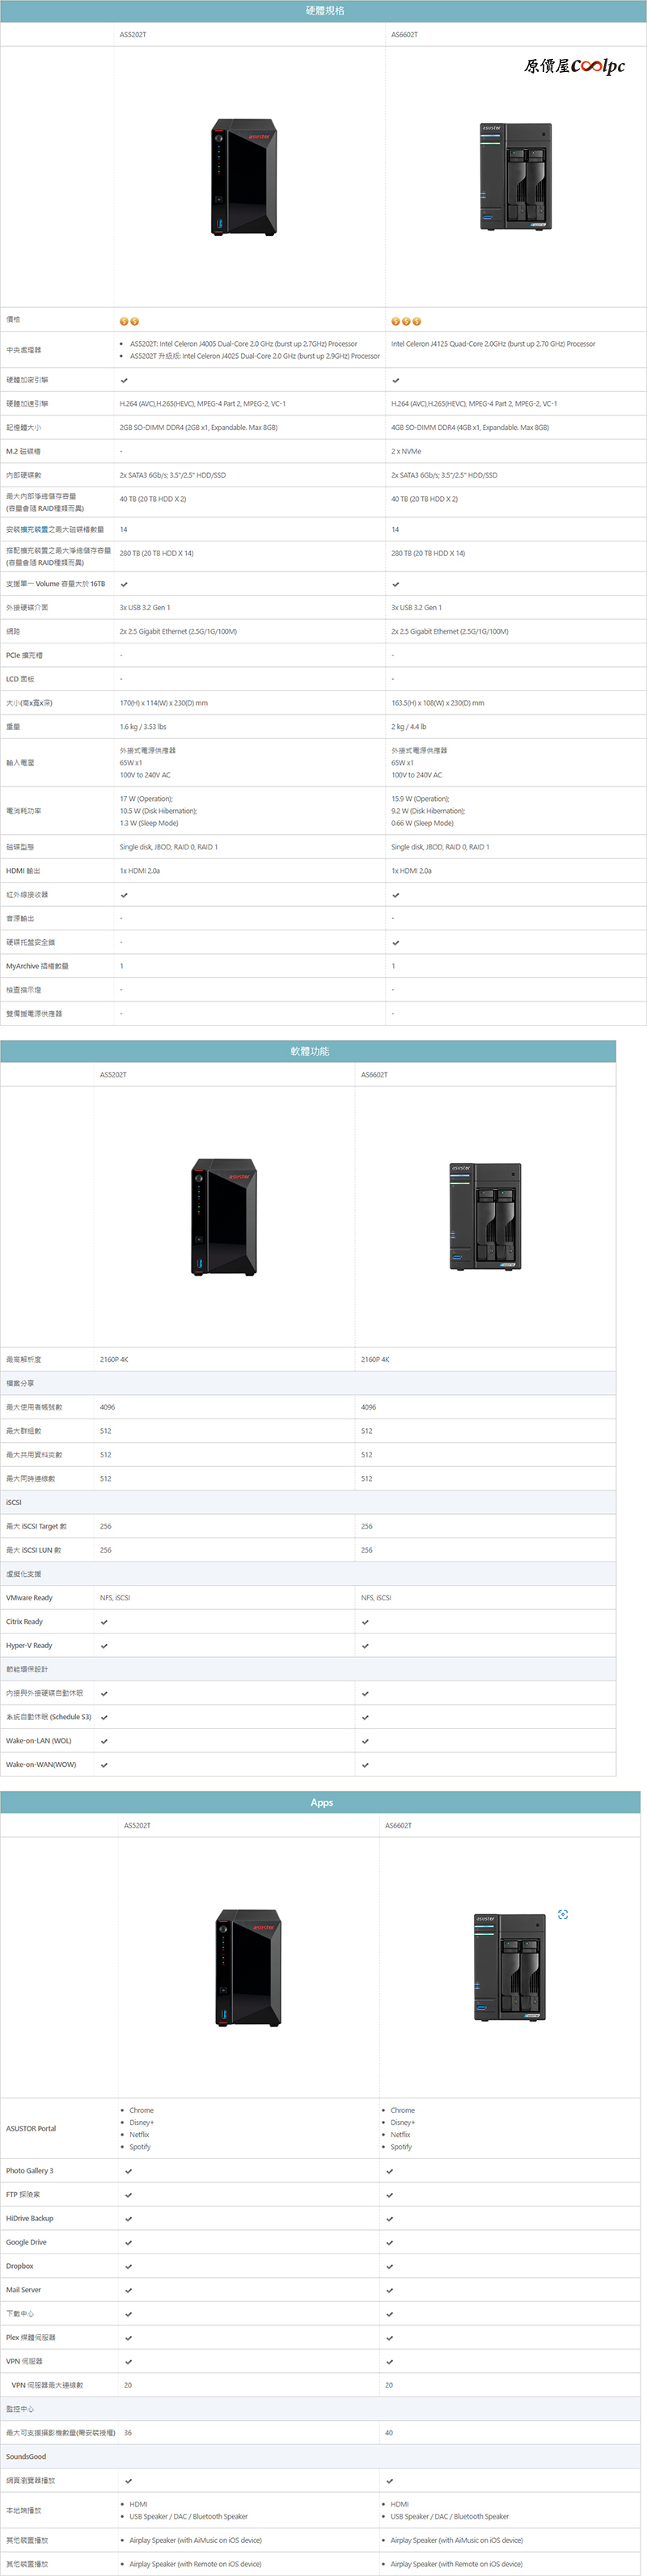The image size is (647, 2576).
Task: Click AS6602T checkmark for 硬碟托盤安全鎖
Action: pyautogui.click(x=395, y=942)
